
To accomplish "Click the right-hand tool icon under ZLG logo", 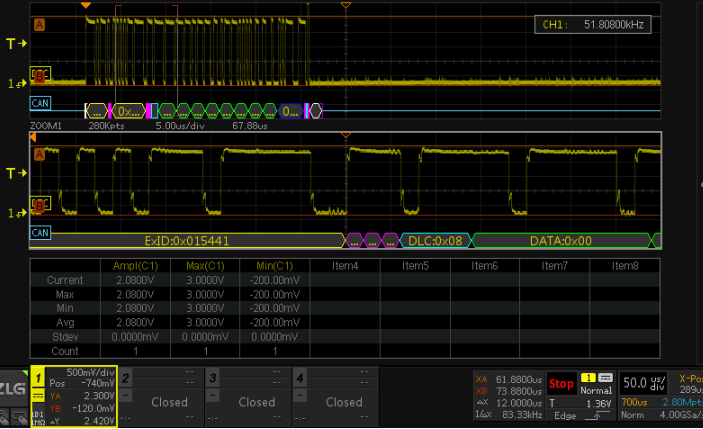I will pos(19,418).
